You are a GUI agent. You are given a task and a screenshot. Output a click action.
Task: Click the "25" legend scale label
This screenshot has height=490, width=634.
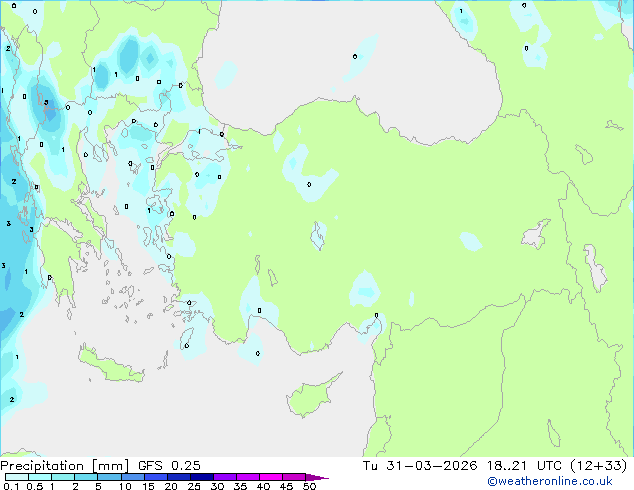click(x=194, y=486)
